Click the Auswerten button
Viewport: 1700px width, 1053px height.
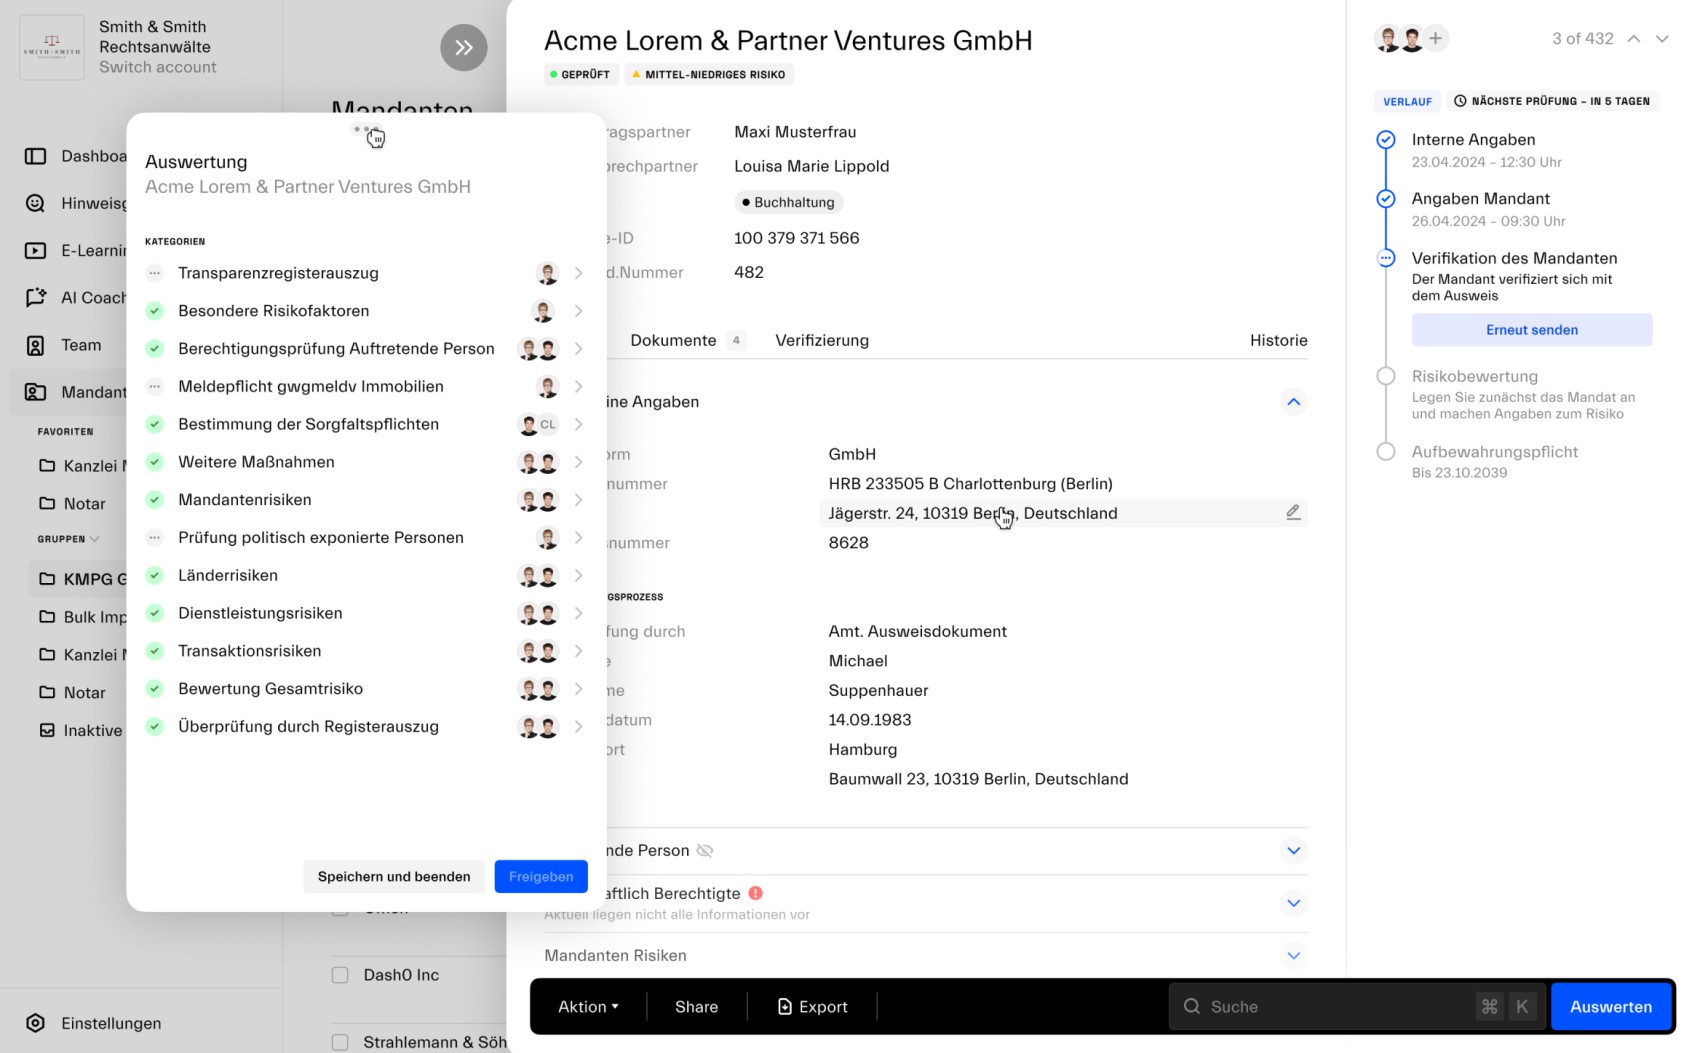click(x=1610, y=1007)
